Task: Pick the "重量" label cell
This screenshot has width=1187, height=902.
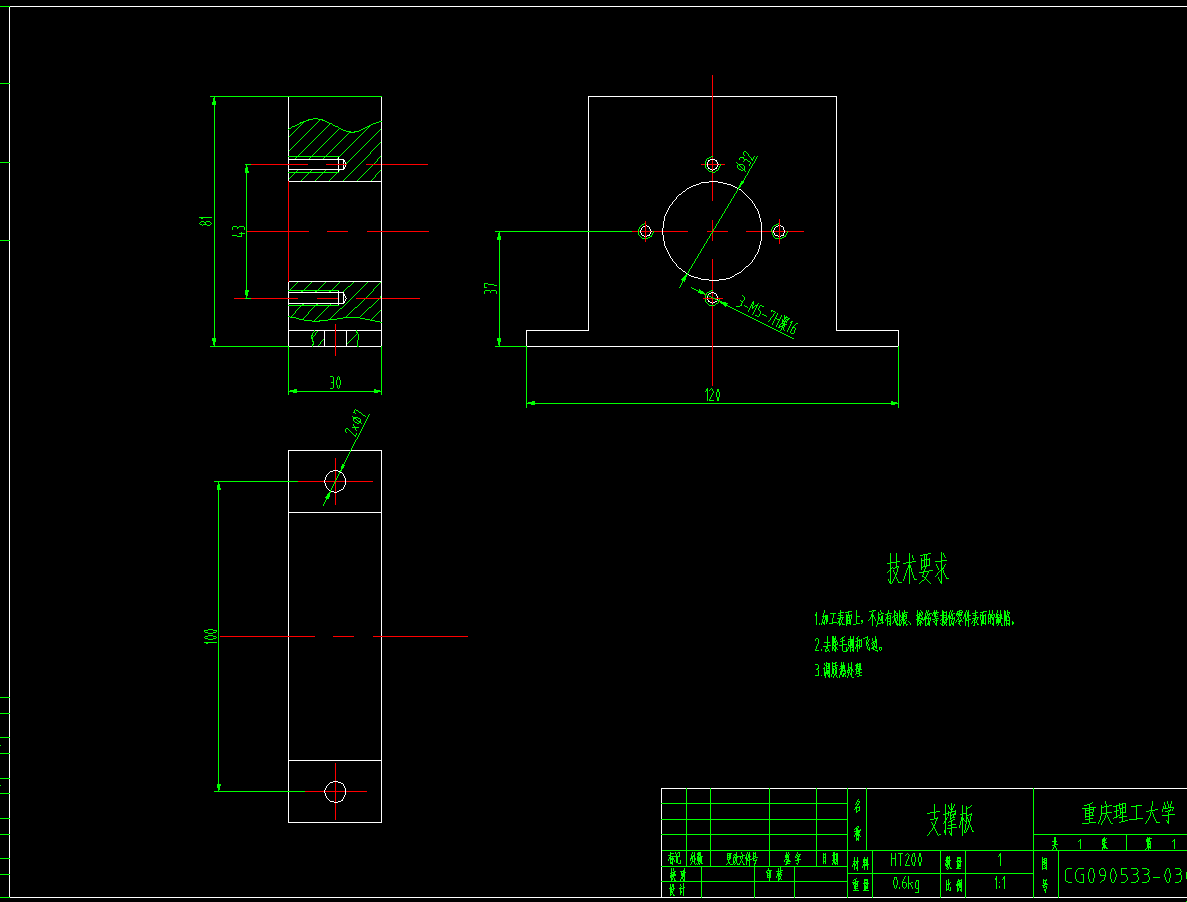Action: [859, 884]
